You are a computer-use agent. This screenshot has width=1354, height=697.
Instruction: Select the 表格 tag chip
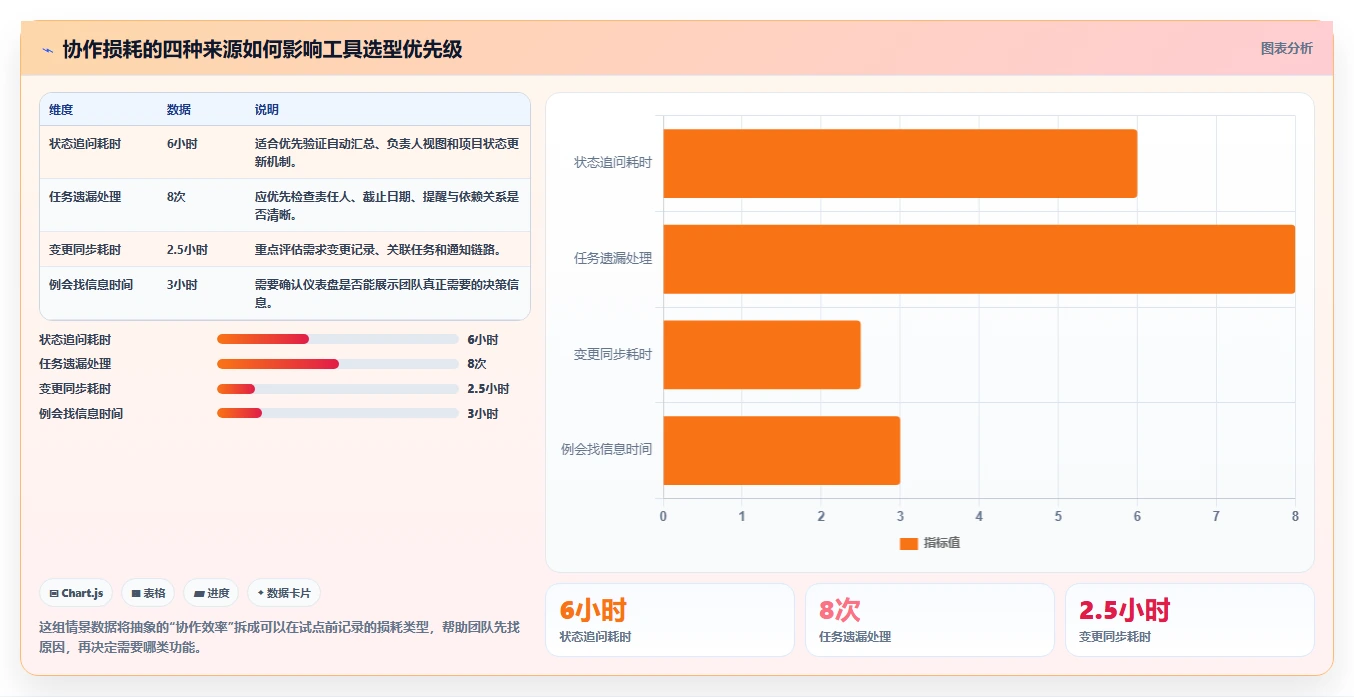pyautogui.click(x=148, y=593)
